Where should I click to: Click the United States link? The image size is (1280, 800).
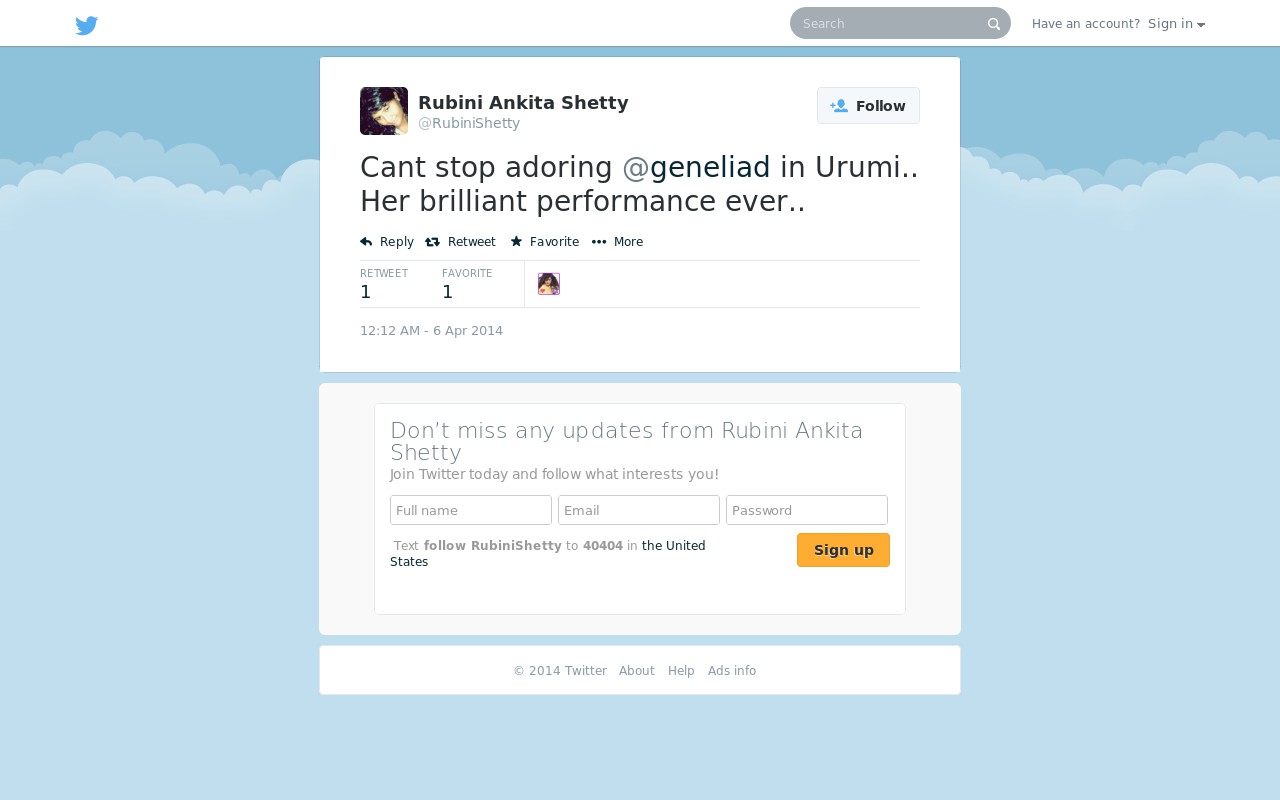pos(548,554)
